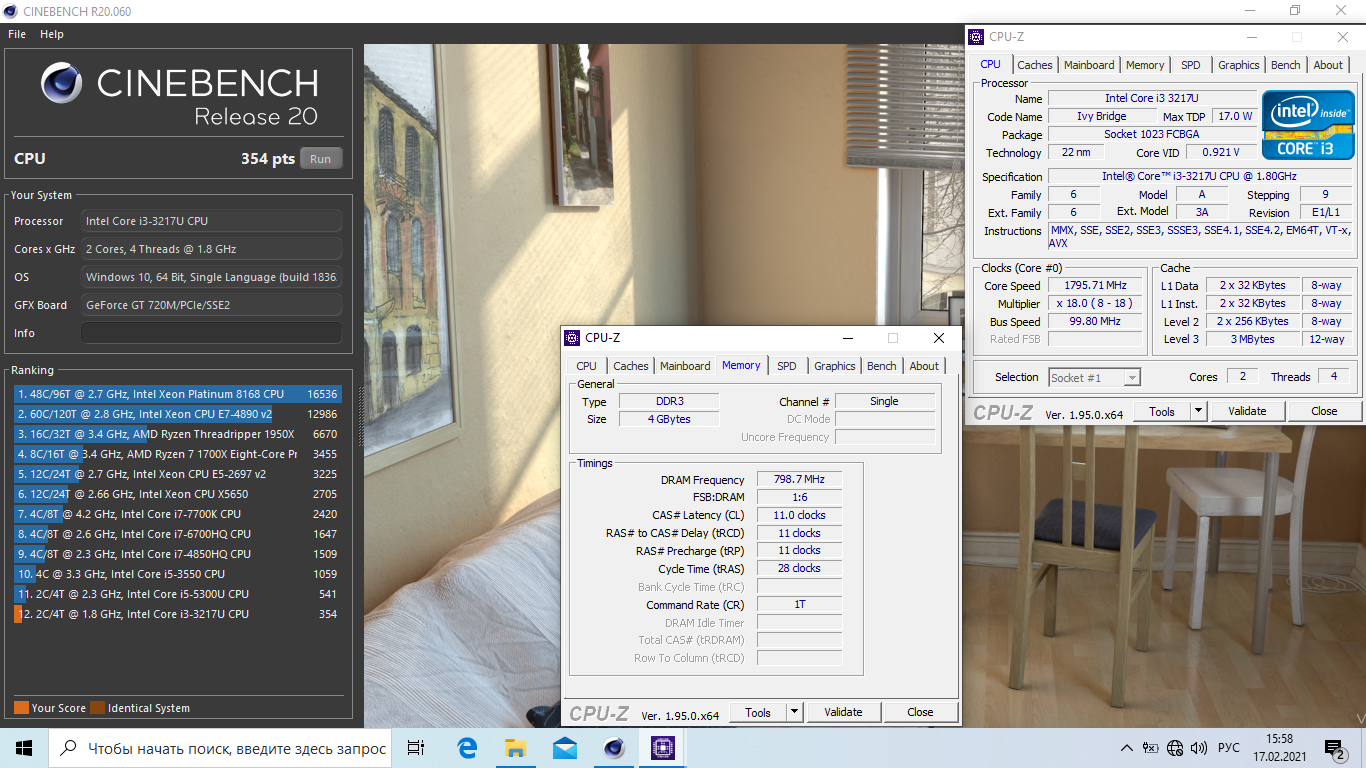This screenshot has height=768, width=1366.
Task: Click the Core Speed value 1795.71 MHz
Action: coord(1095,286)
